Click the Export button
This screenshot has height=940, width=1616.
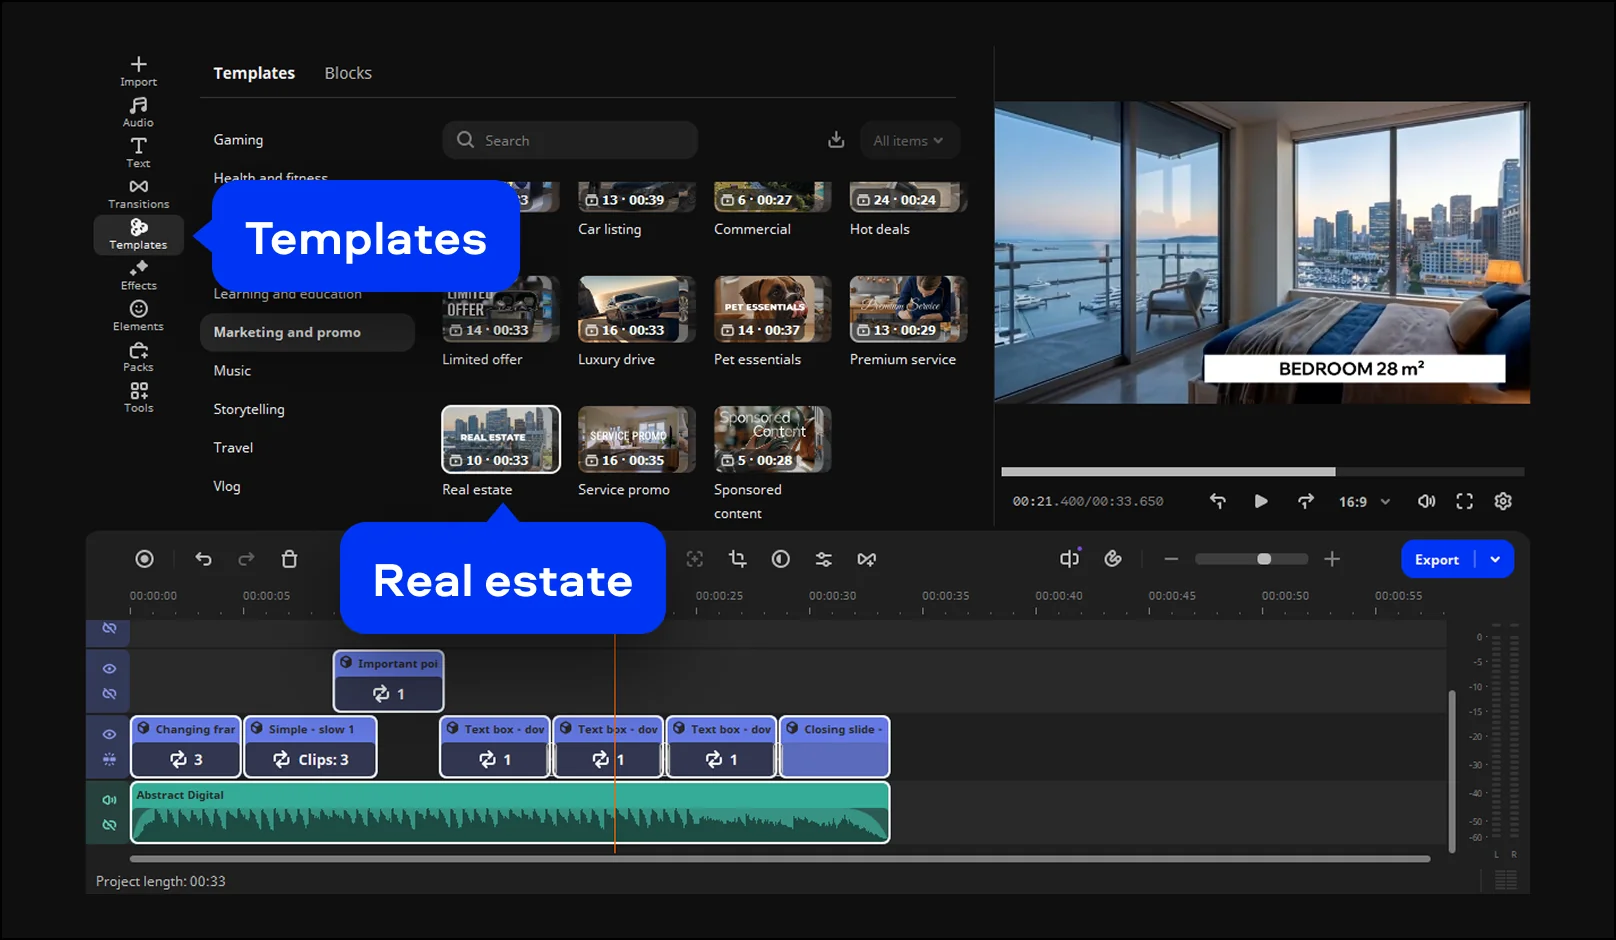tap(1437, 559)
